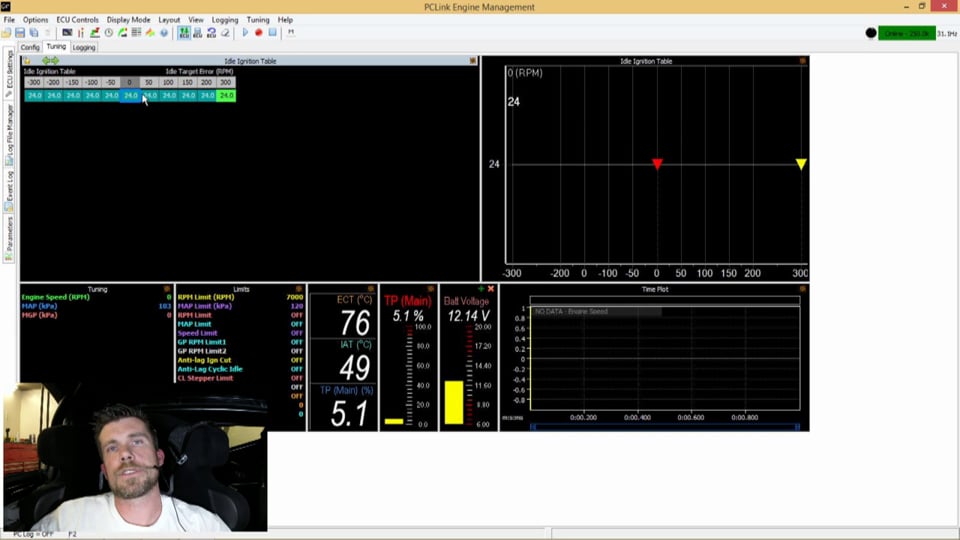Image resolution: width=960 pixels, height=540 pixels.
Task: Click the ECT temperature value 76
Action: 355,323
